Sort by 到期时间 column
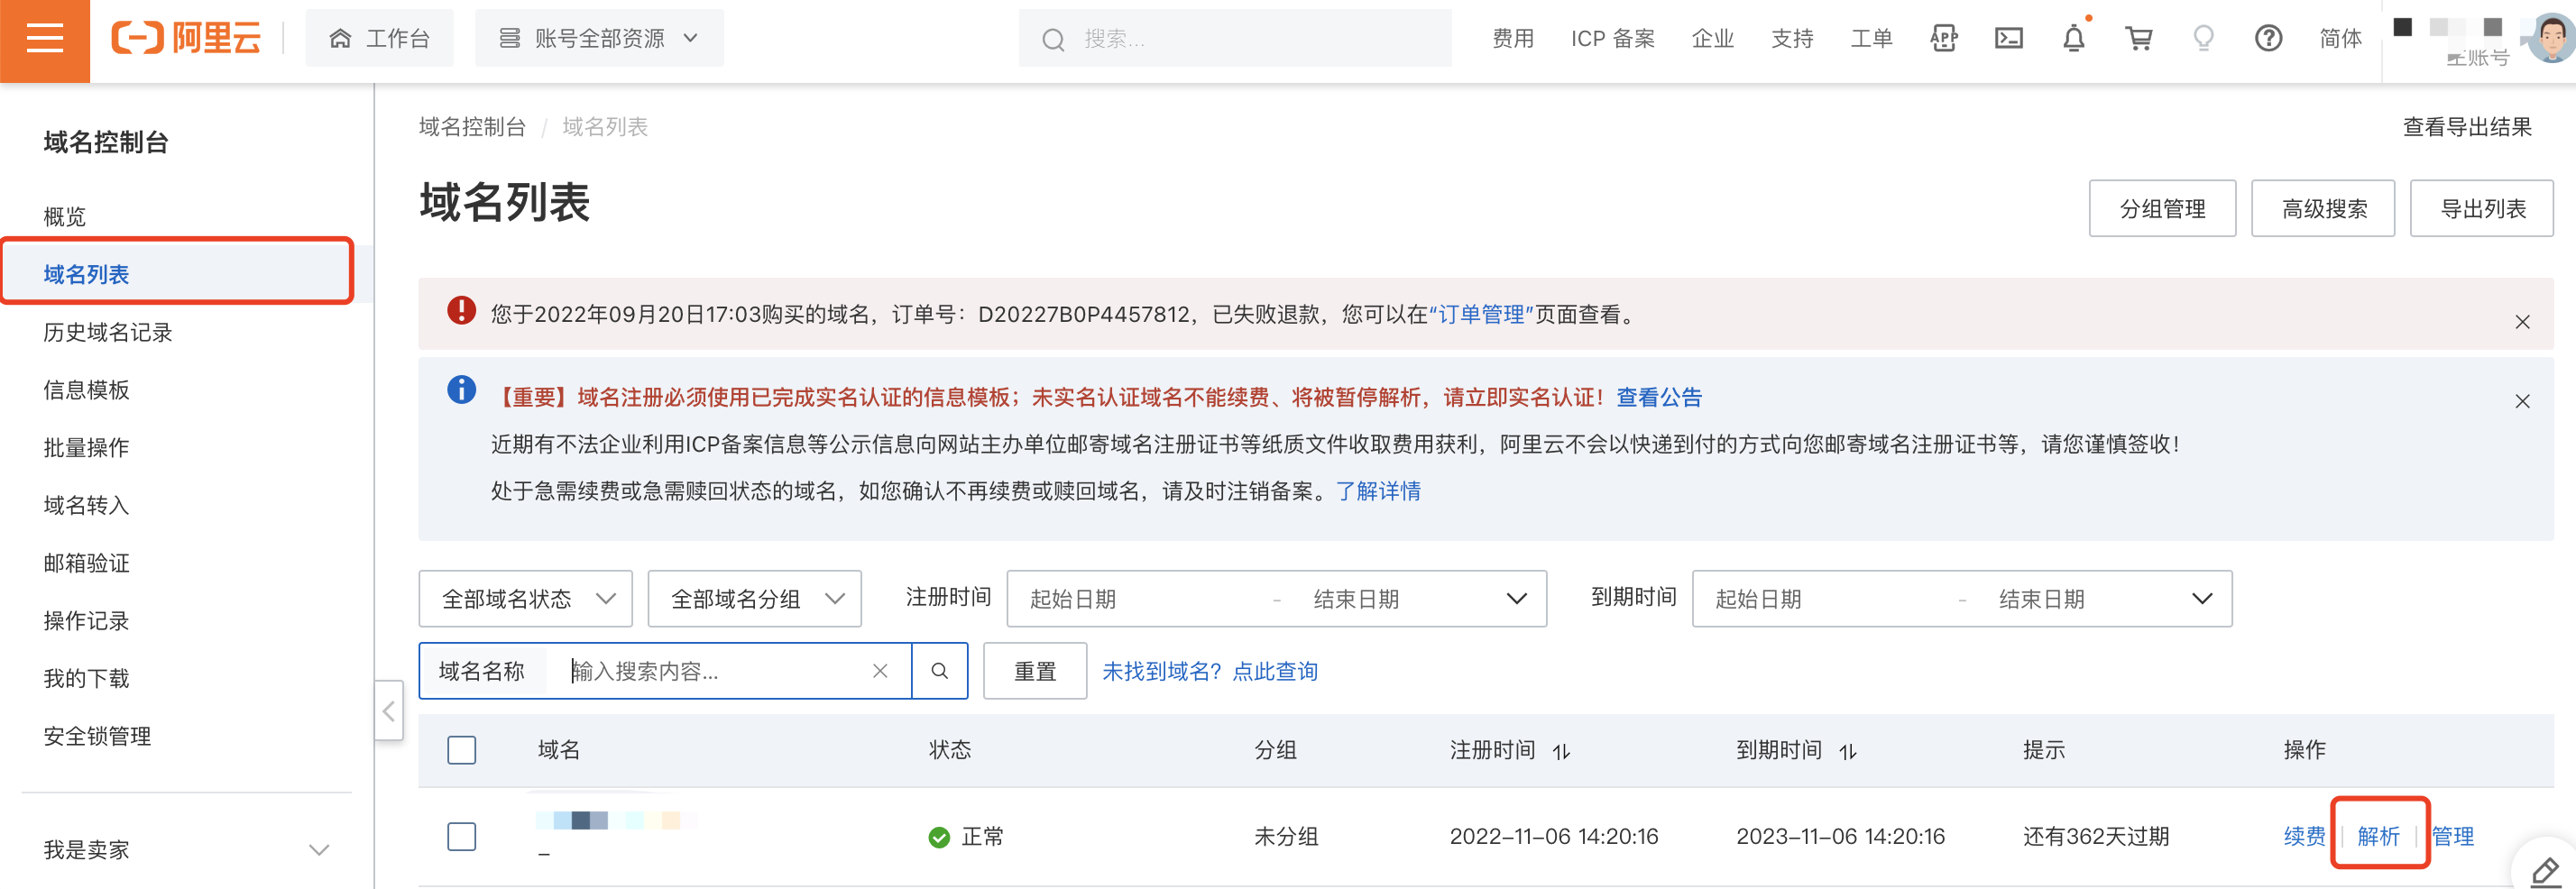 click(1848, 751)
